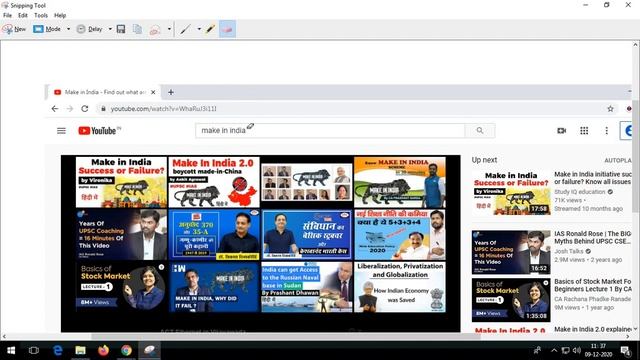Open Liberalization, Privatization and Globalization thumbnail
640x360 pixels.
[400, 287]
